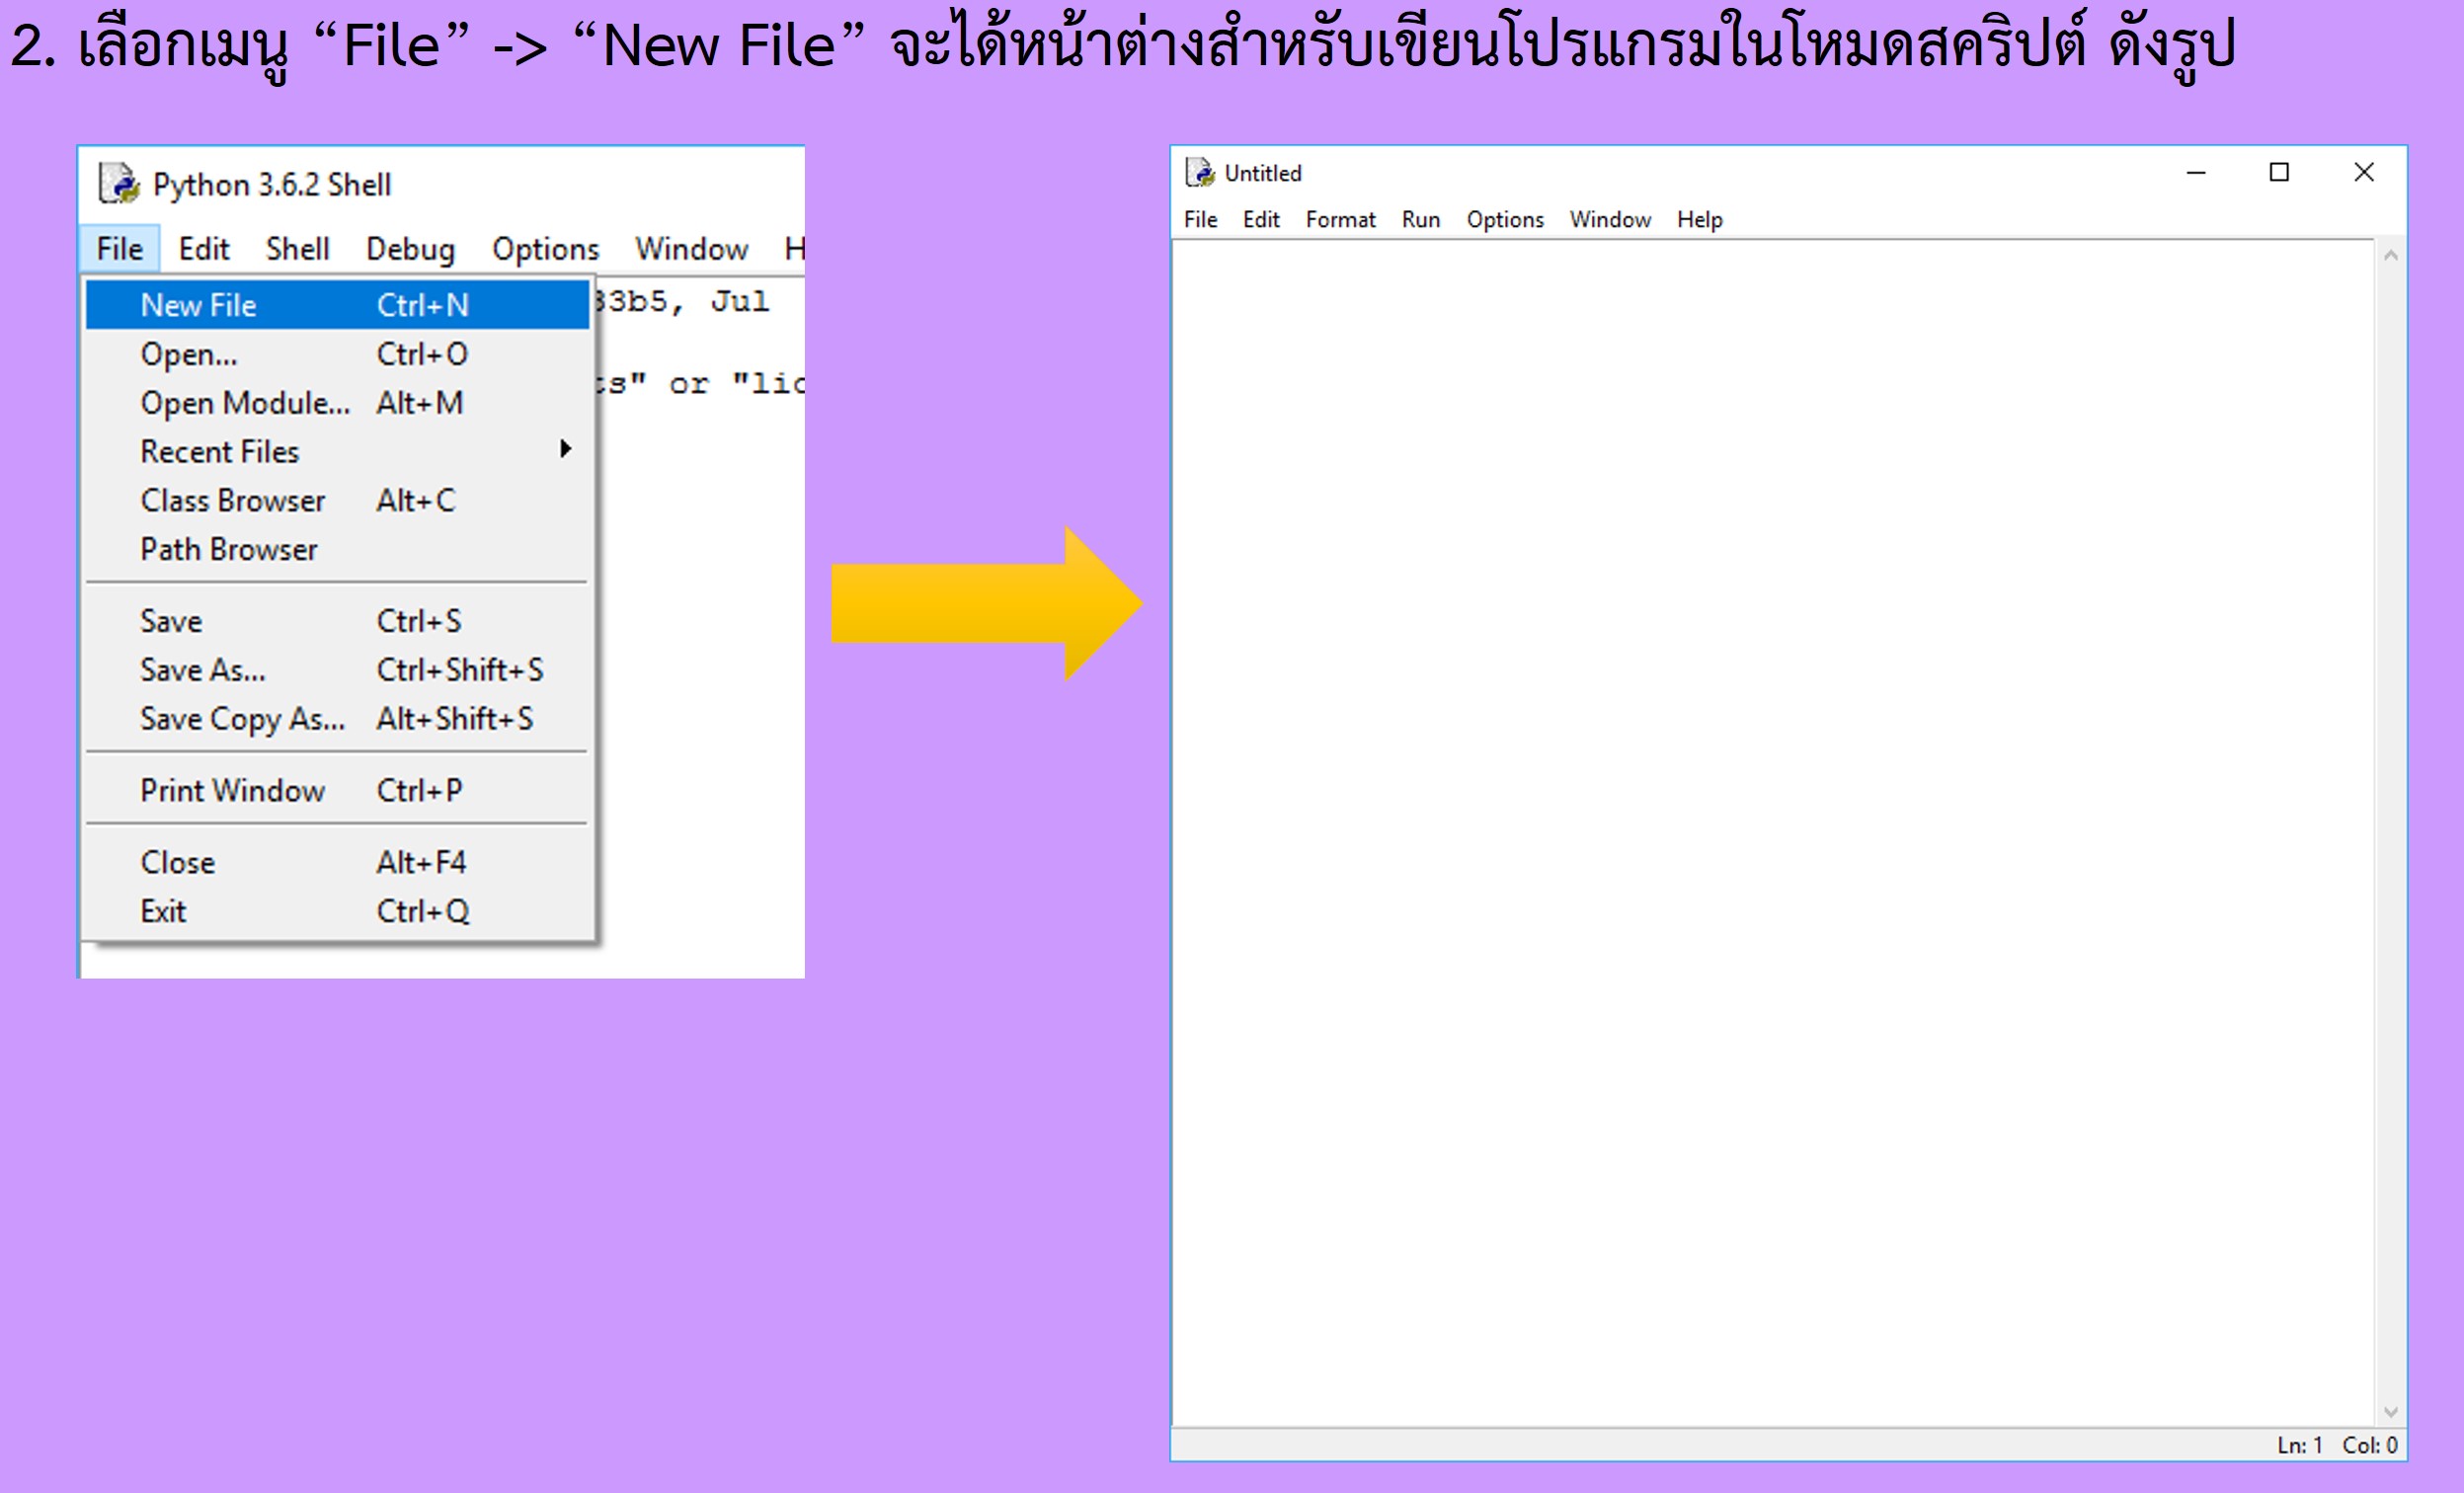The image size is (2464, 1493).
Task: Click the scrollbar down arrow in editor
Action: pyautogui.click(x=2391, y=1412)
